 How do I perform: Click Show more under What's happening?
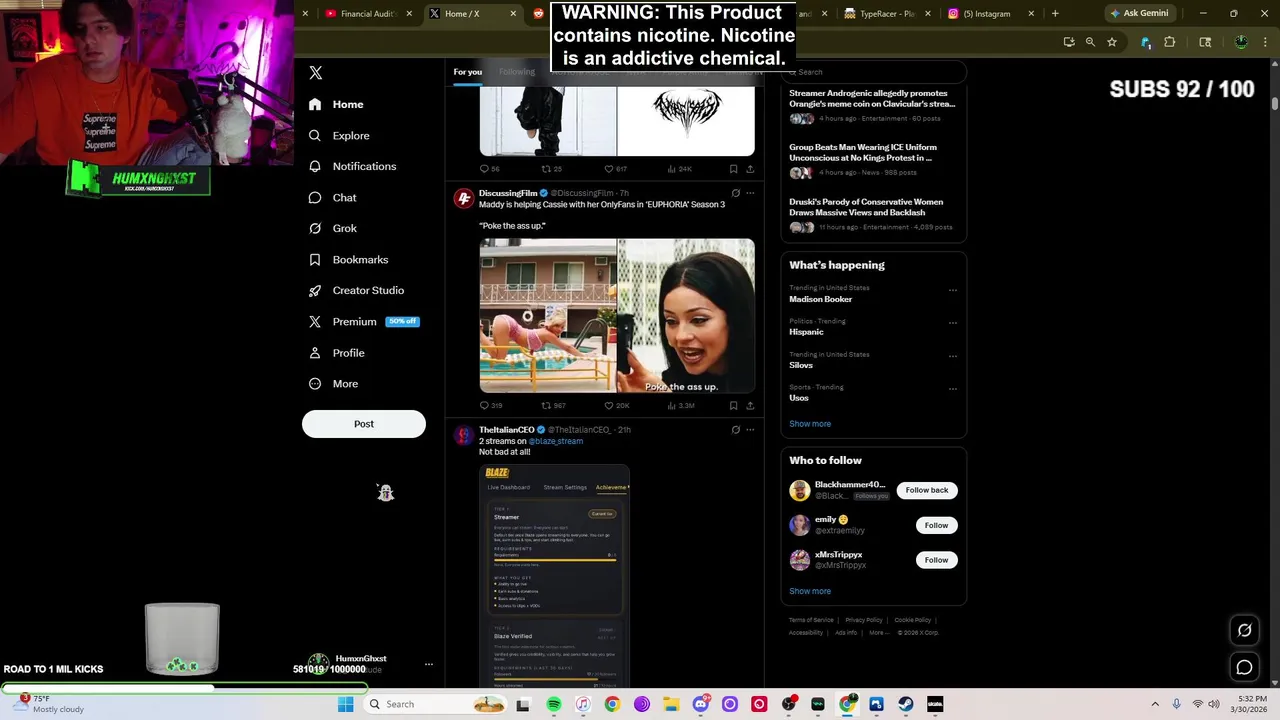pyautogui.click(x=810, y=424)
